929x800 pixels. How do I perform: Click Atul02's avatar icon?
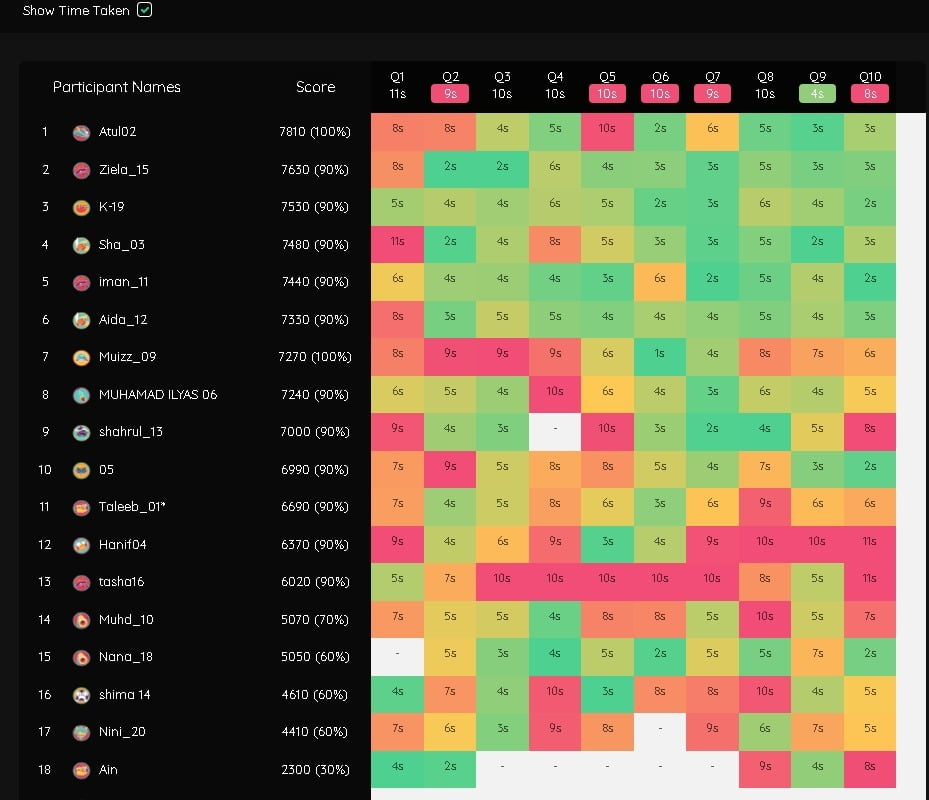(x=82, y=132)
